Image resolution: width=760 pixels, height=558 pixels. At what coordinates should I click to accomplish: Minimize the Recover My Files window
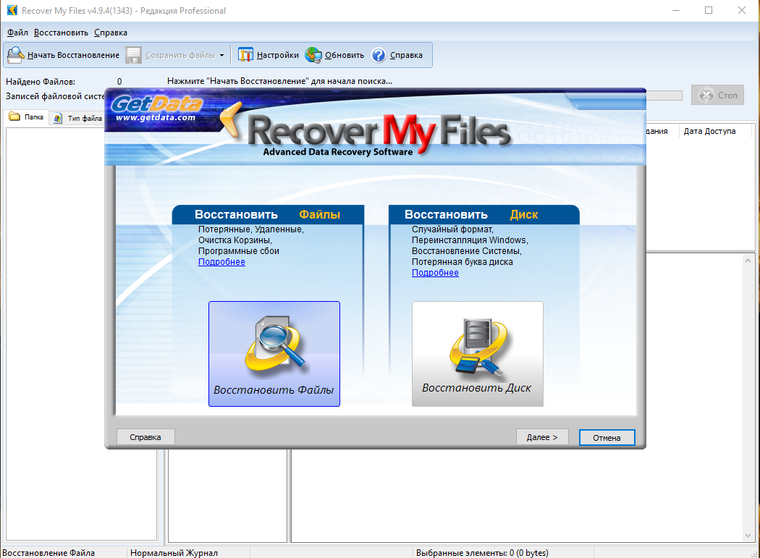[676, 10]
